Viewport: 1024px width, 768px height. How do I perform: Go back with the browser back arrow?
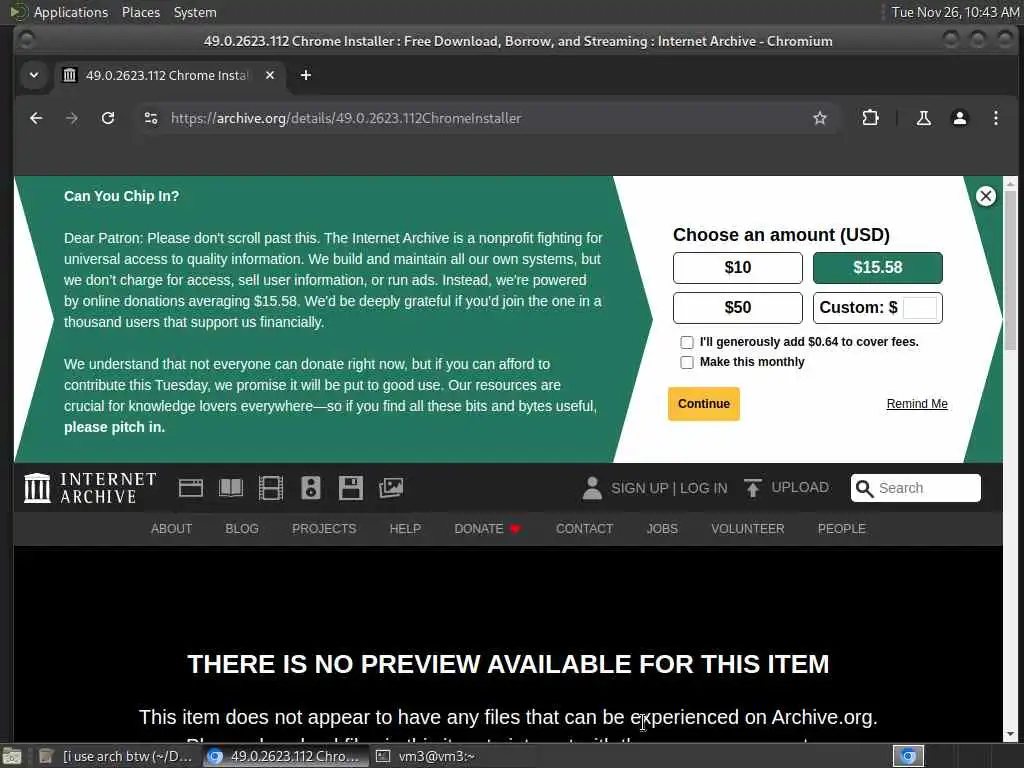[x=36, y=118]
